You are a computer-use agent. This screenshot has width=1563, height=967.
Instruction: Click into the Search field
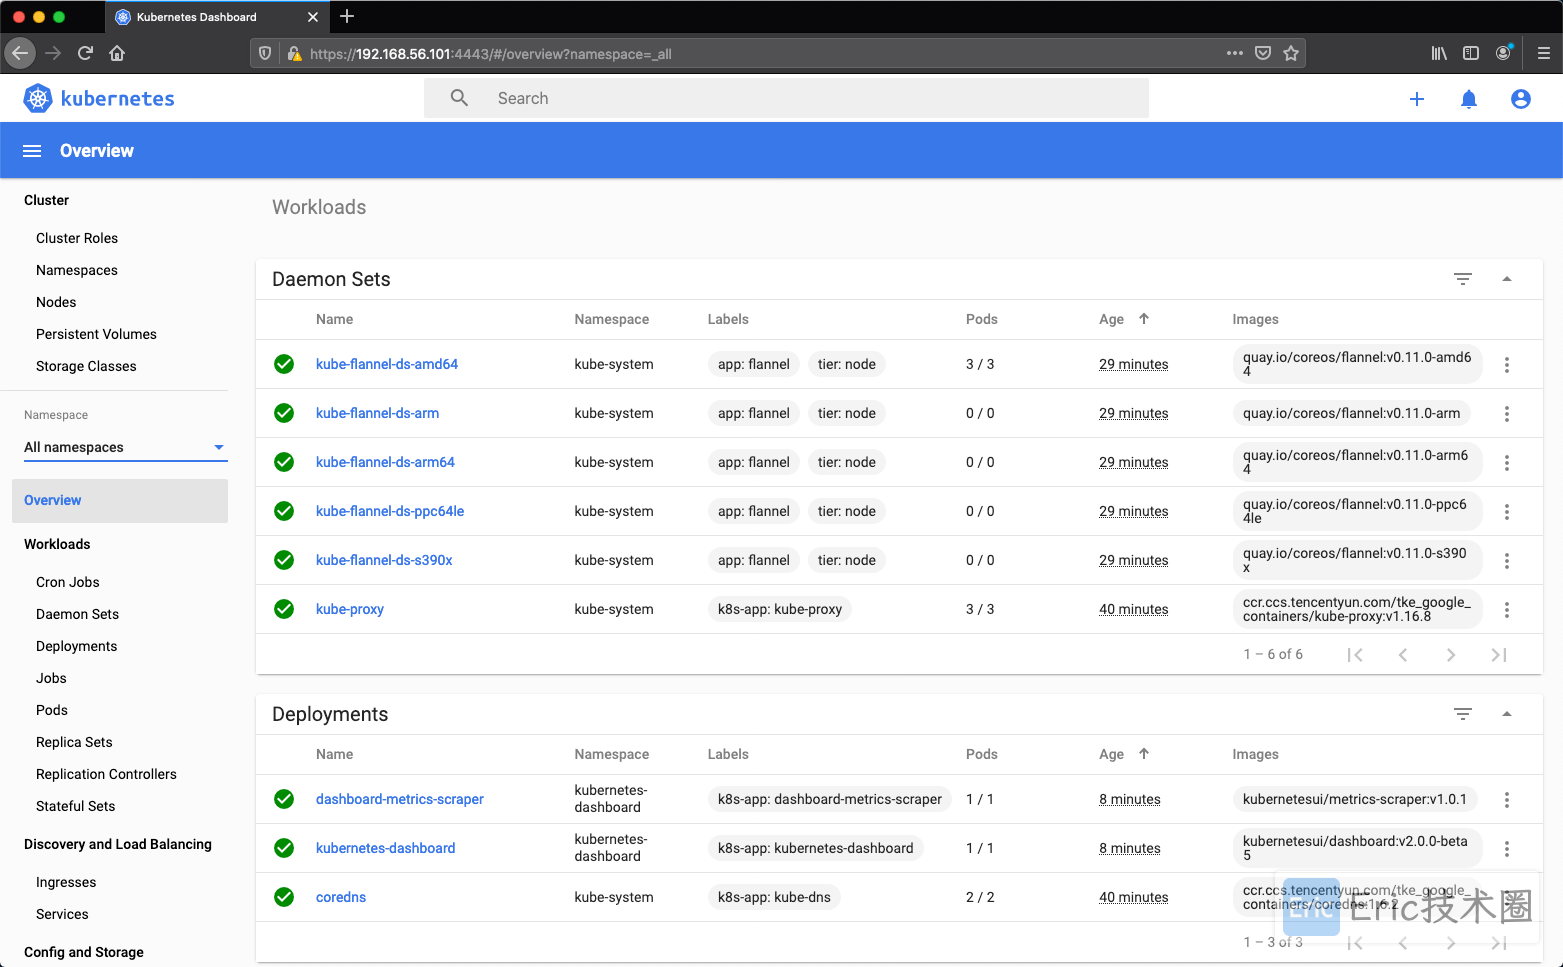click(786, 98)
